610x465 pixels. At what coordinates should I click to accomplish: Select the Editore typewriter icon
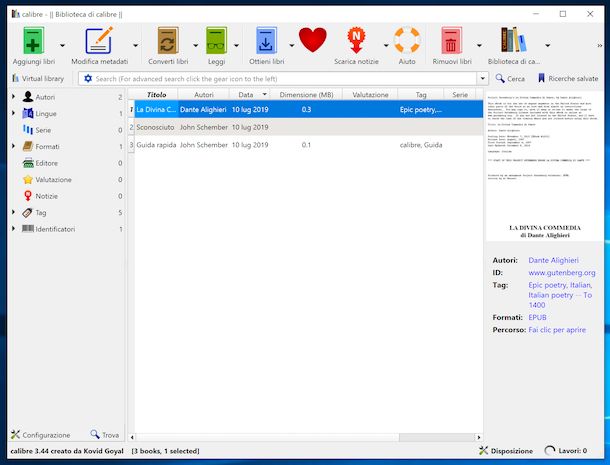point(28,163)
